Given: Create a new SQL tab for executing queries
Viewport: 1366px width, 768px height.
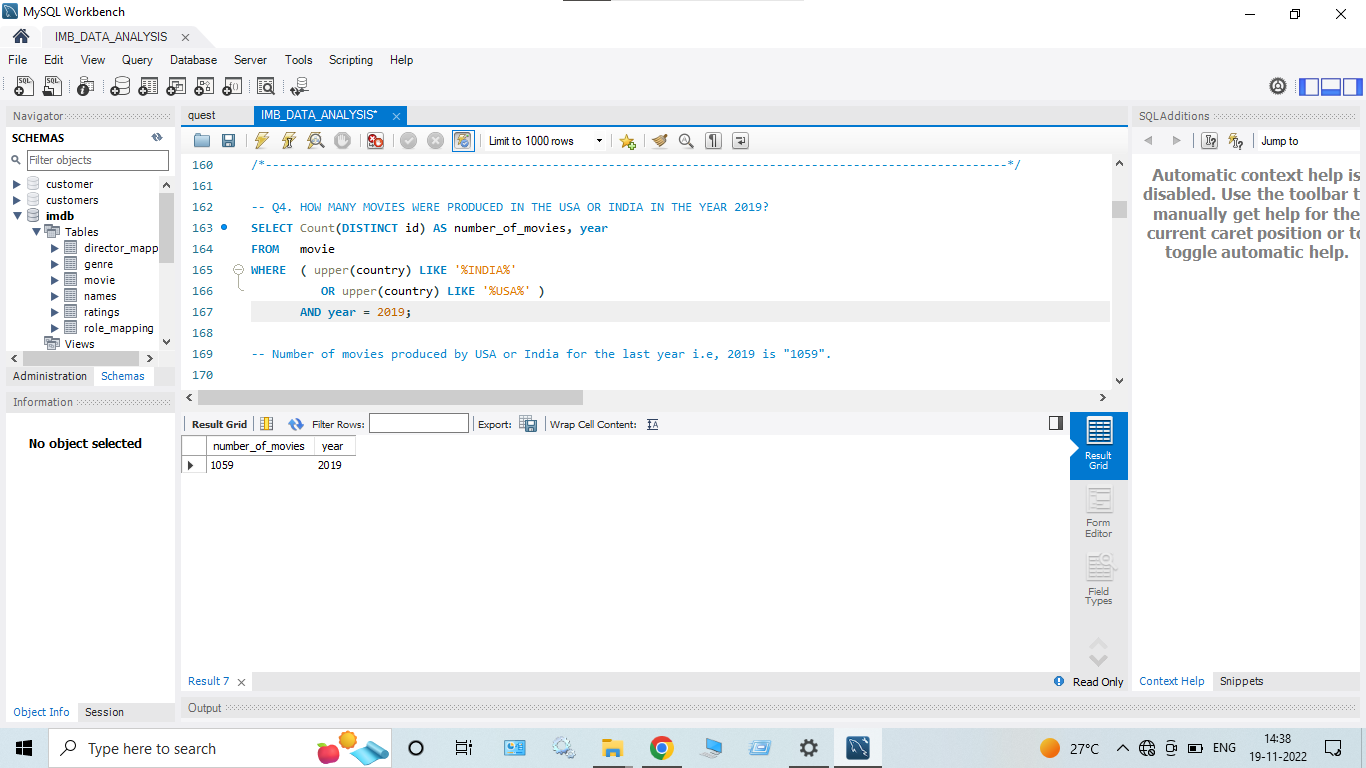Looking at the screenshot, I should tap(23, 86).
